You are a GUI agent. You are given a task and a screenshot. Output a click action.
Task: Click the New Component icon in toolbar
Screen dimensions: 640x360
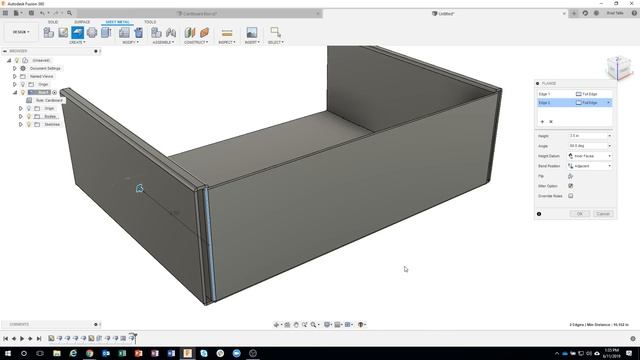(x=49, y=32)
